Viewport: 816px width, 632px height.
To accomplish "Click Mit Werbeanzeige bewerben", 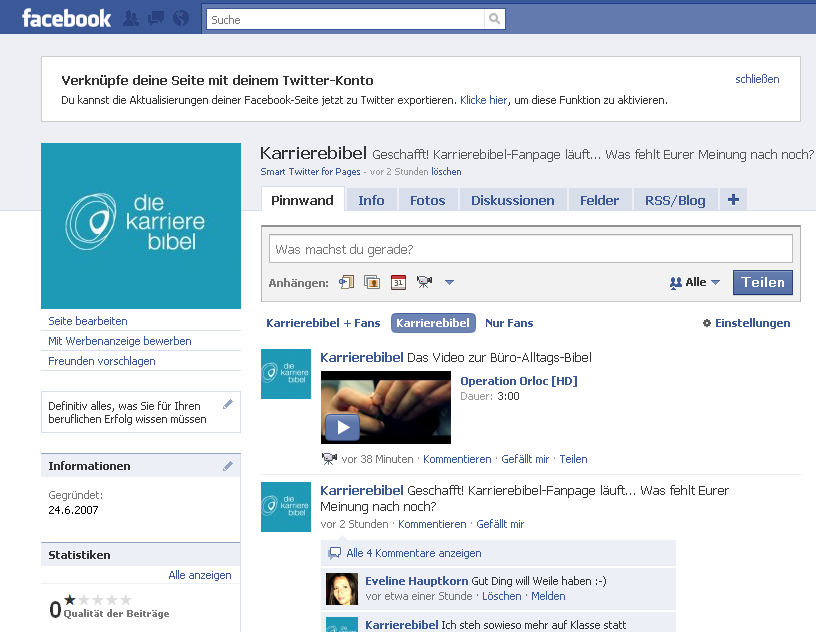I will coord(120,341).
